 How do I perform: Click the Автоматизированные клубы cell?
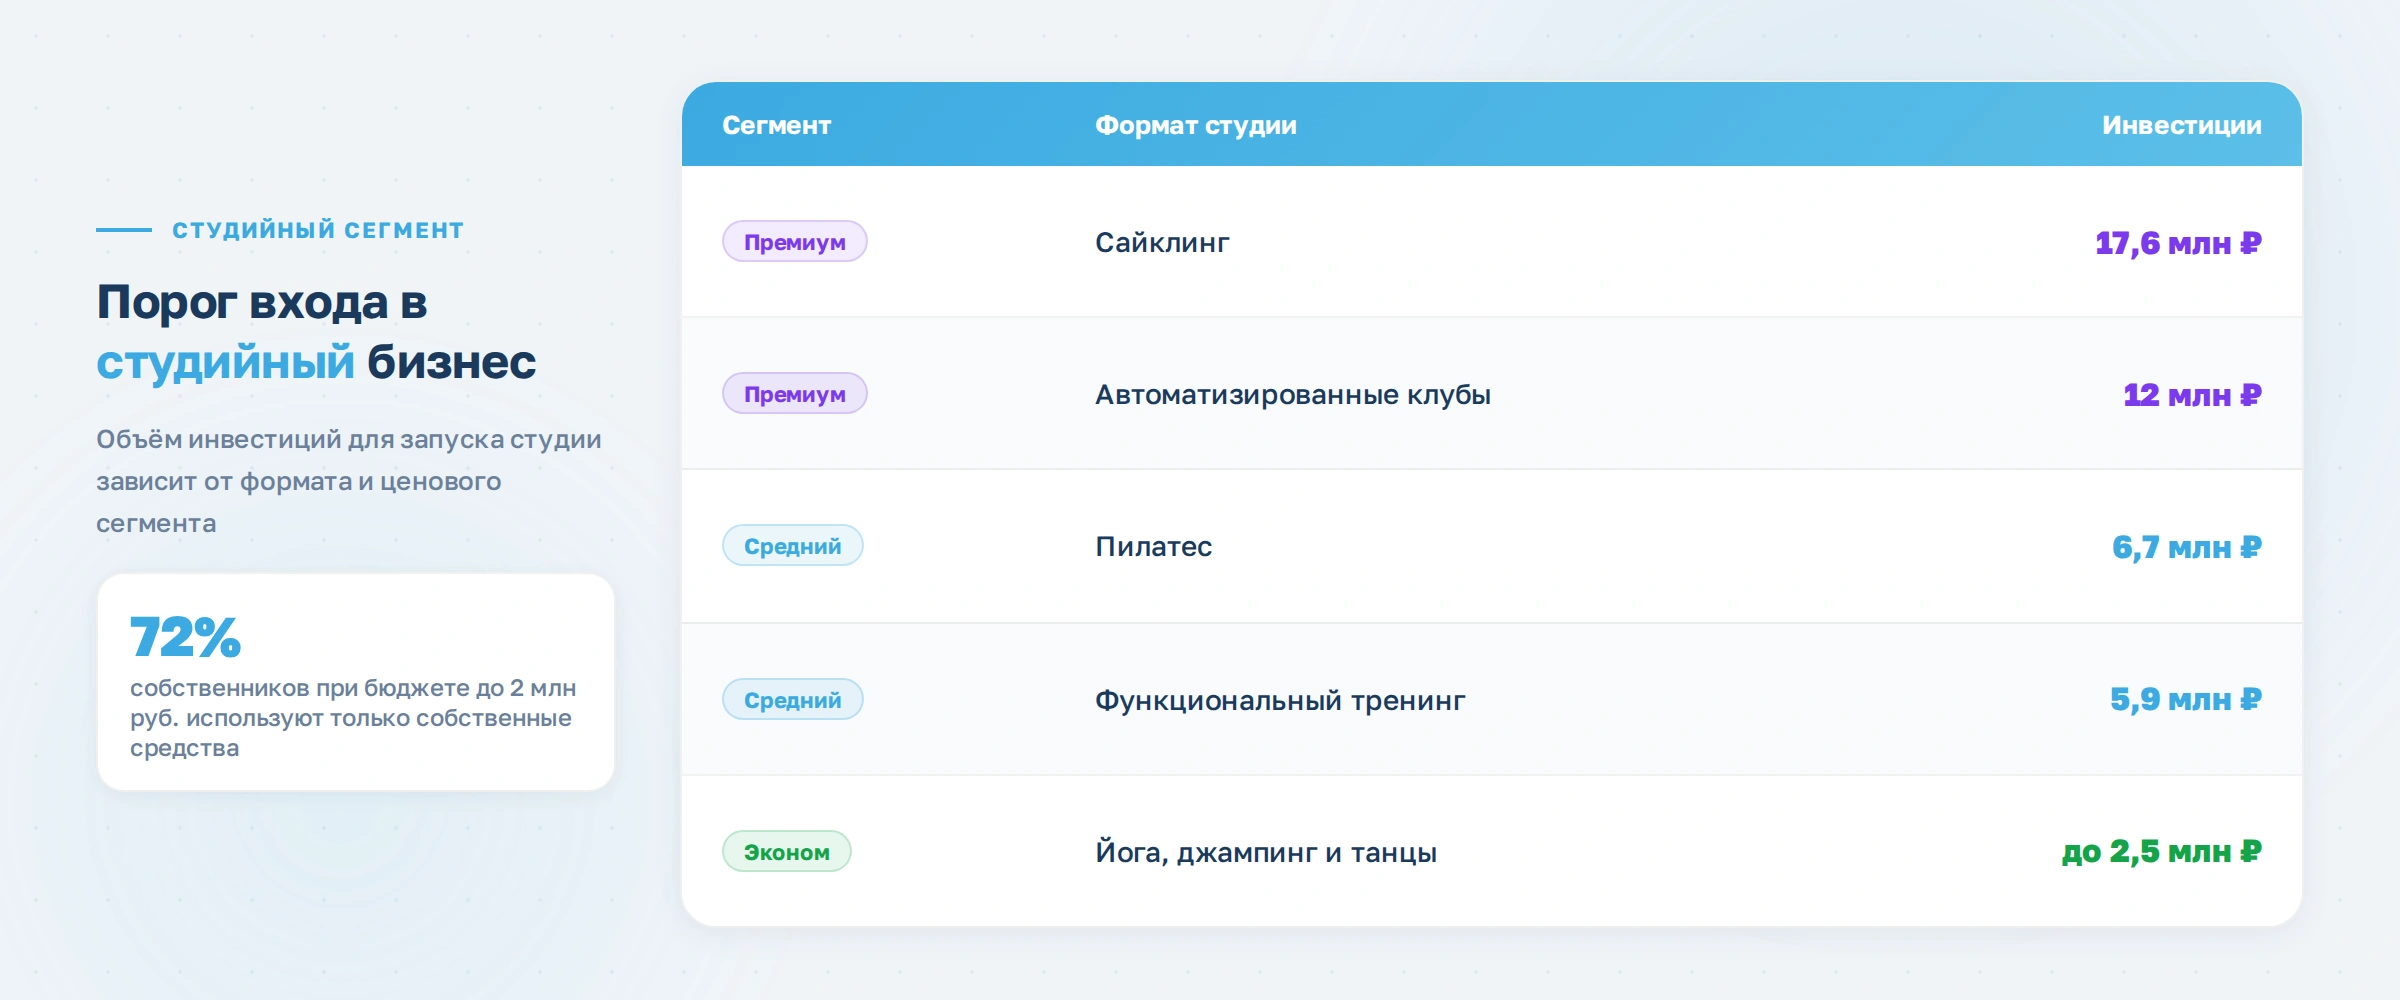[x=1293, y=395]
